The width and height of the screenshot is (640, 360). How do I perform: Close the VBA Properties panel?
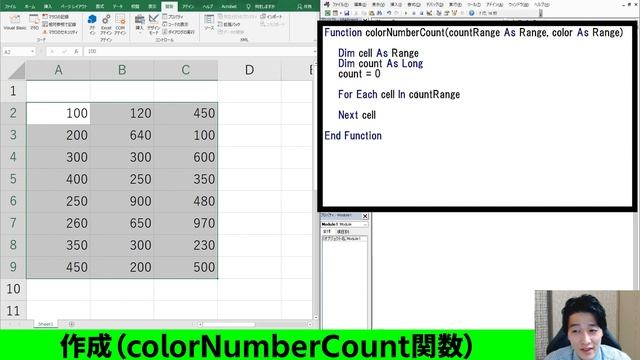[365, 216]
